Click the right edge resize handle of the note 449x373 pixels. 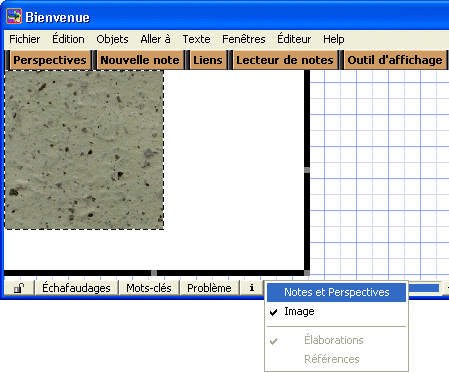coord(307,170)
